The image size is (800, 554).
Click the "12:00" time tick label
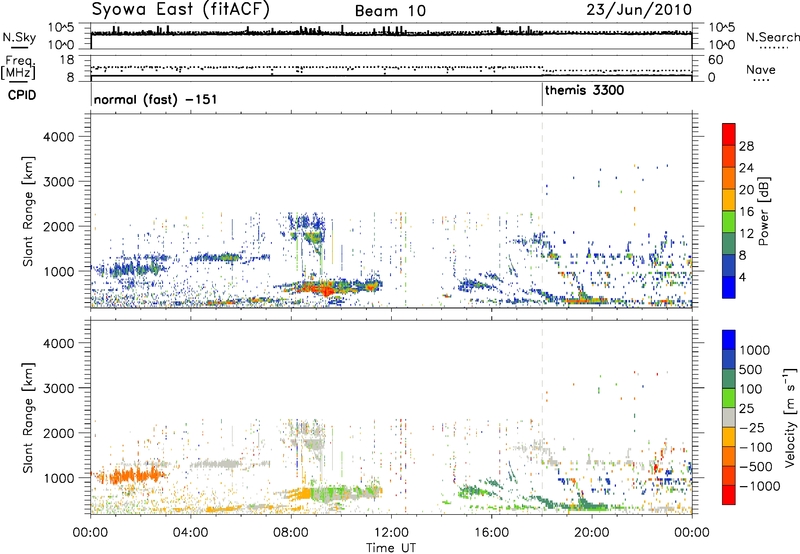(x=391, y=533)
